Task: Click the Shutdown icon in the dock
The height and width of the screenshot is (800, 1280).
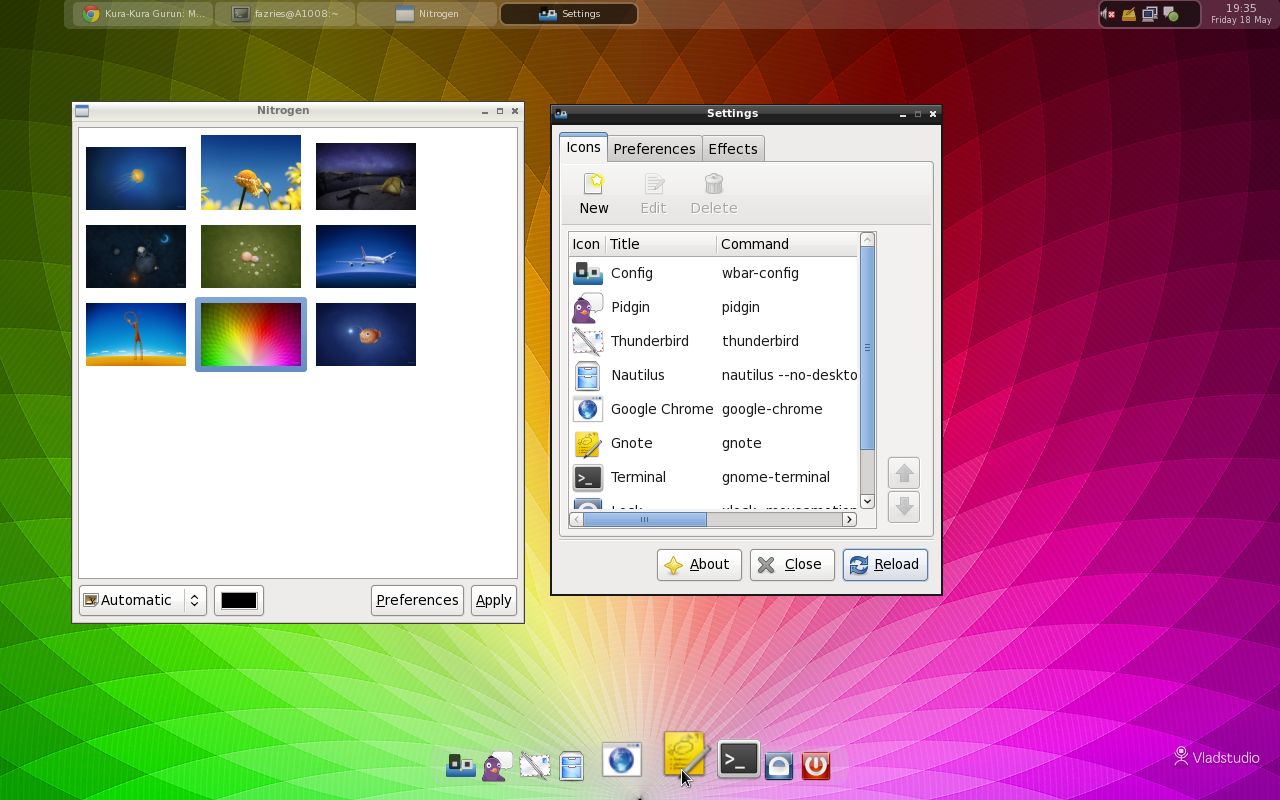Action: point(815,764)
